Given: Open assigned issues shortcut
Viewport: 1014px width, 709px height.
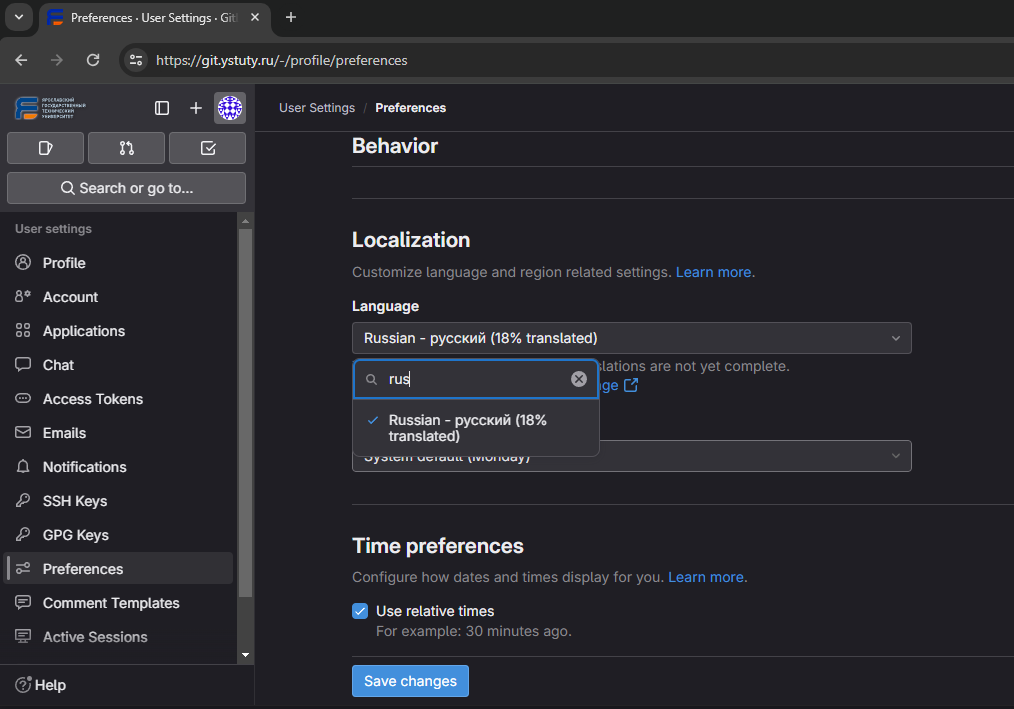Looking at the screenshot, I should pos(45,148).
